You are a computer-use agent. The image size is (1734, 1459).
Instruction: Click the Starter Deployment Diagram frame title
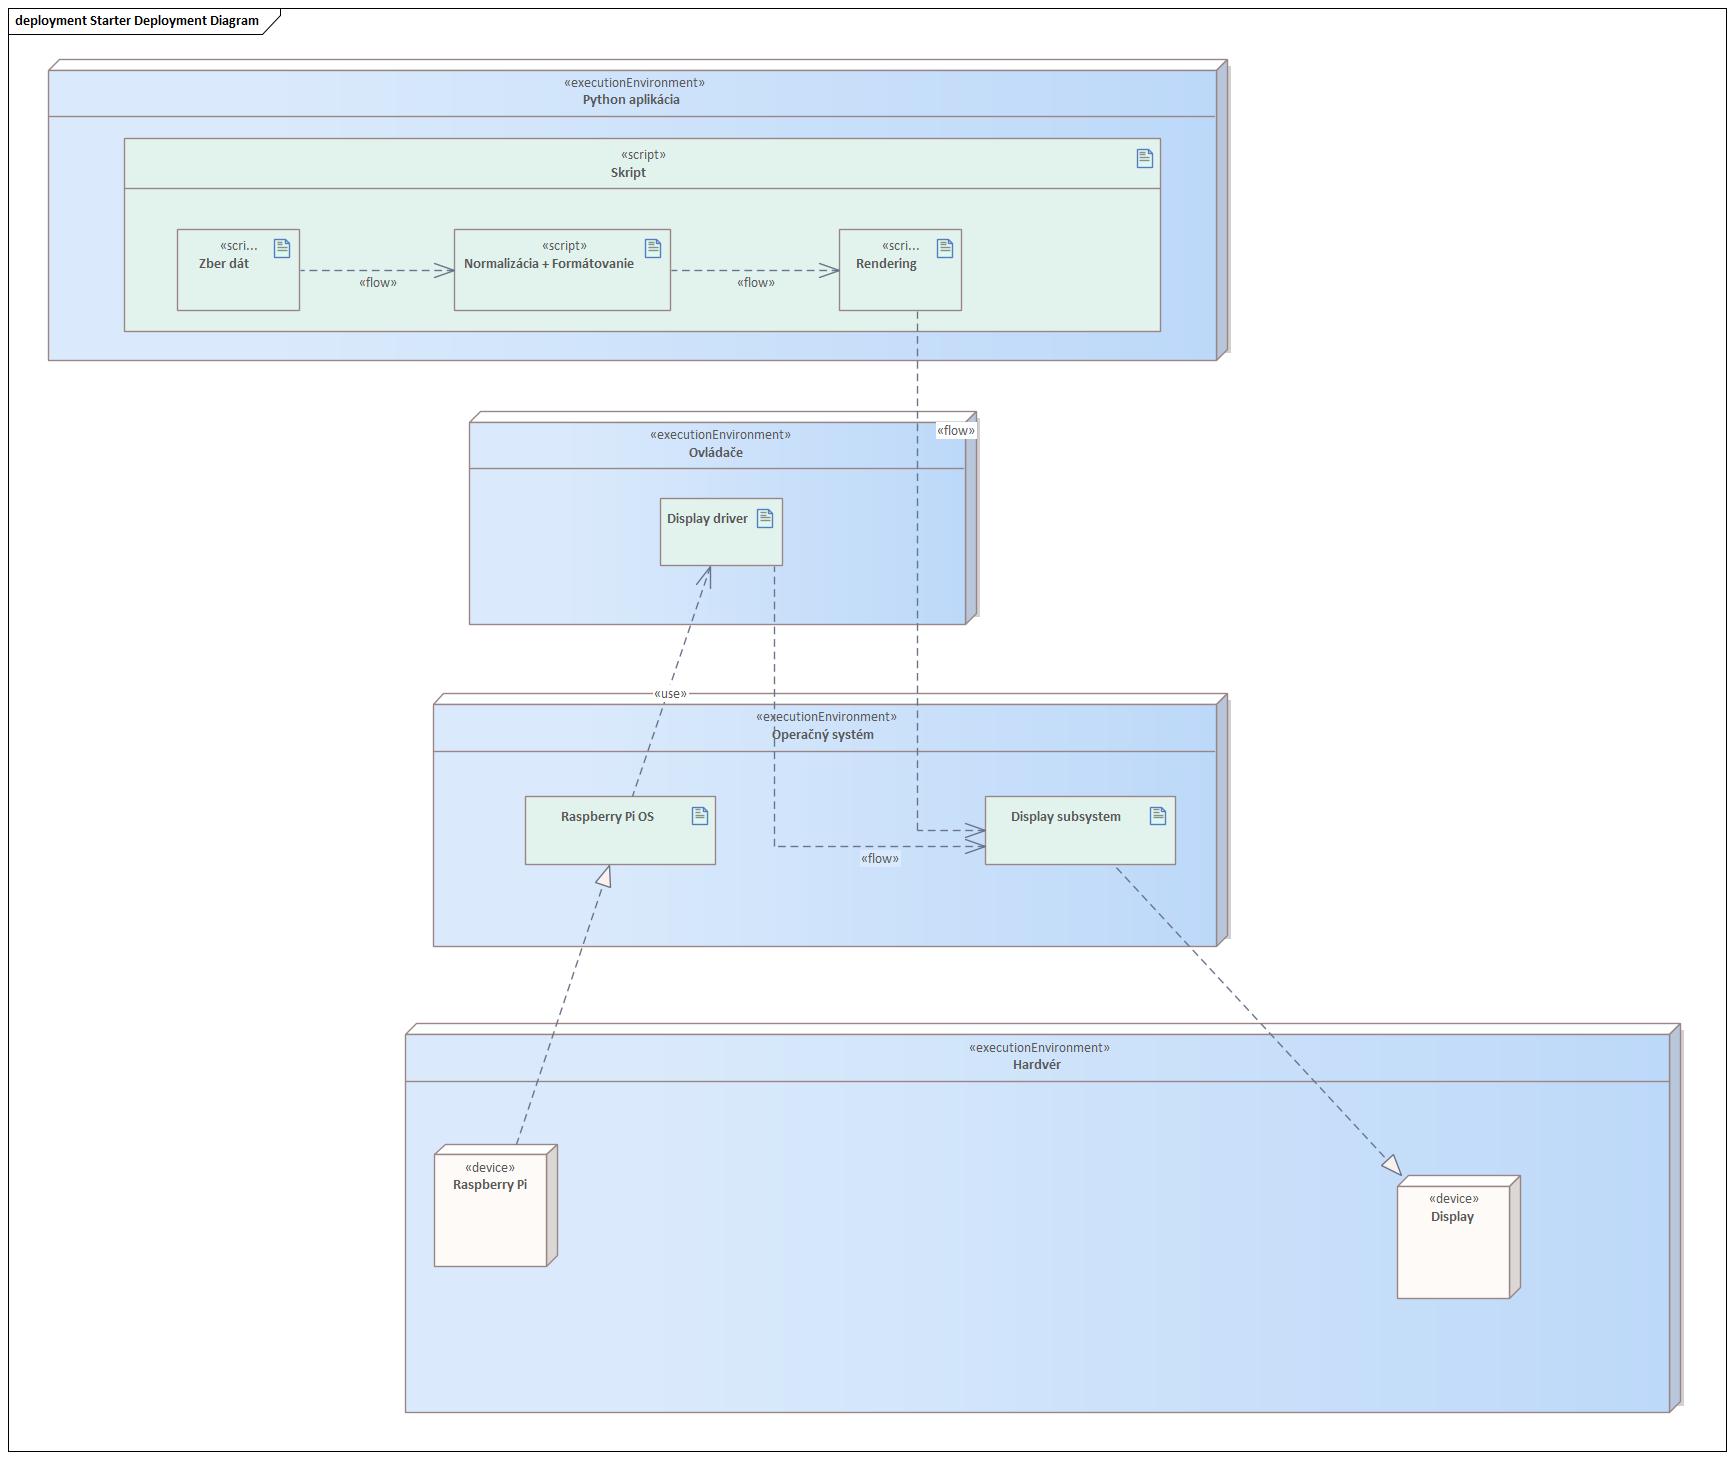click(137, 21)
